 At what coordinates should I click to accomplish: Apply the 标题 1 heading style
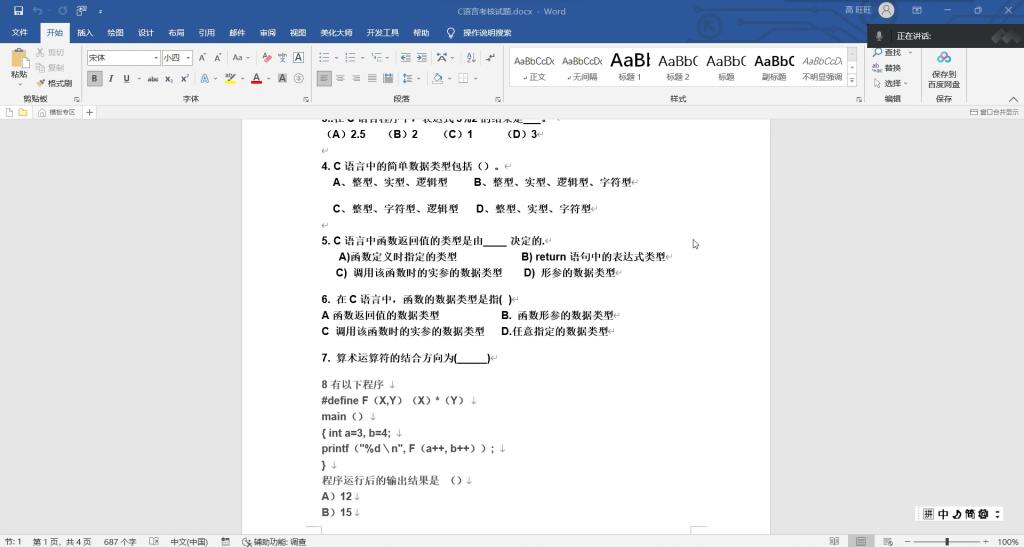click(630, 66)
